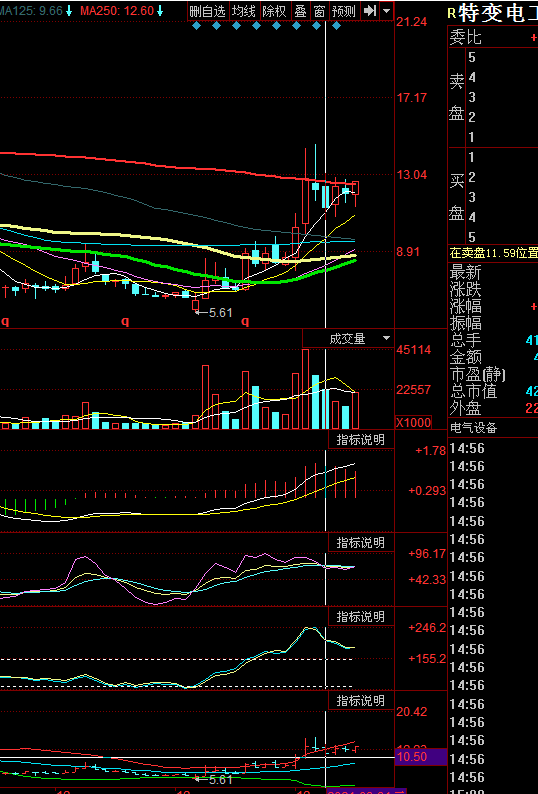Toggle moving averages with 均线 button
This screenshot has width=538, height=794.
tap(244, 11)
